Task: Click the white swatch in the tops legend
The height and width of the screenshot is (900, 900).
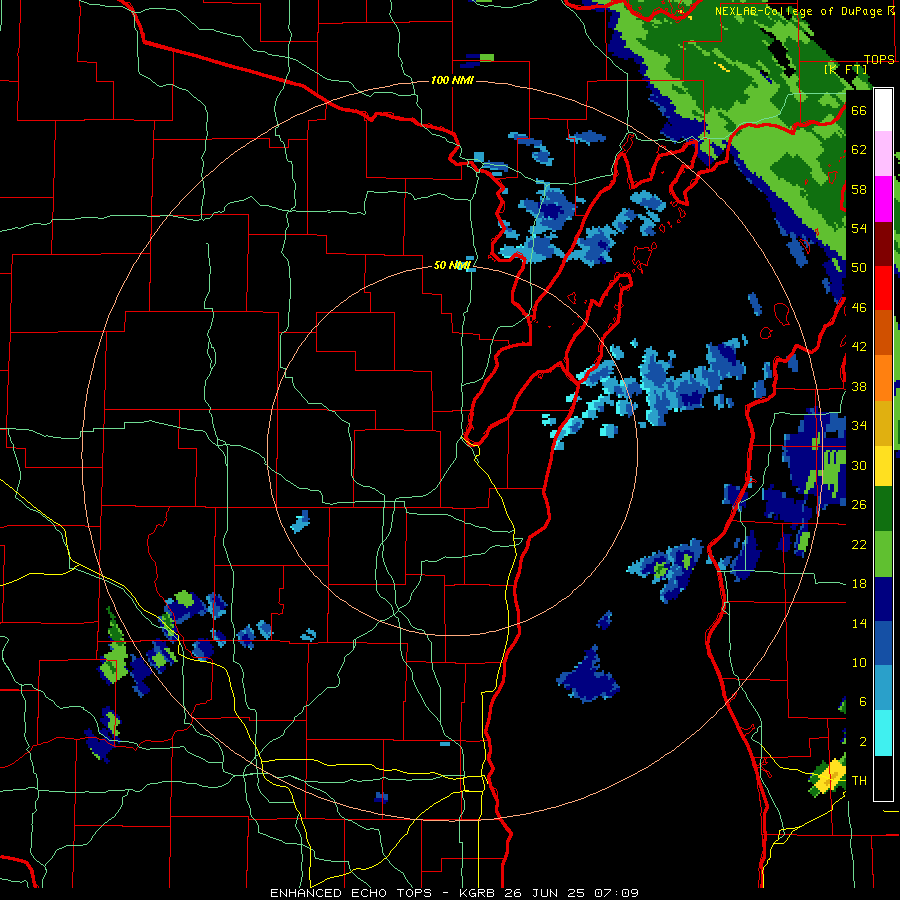Action: tap(883, 110)
